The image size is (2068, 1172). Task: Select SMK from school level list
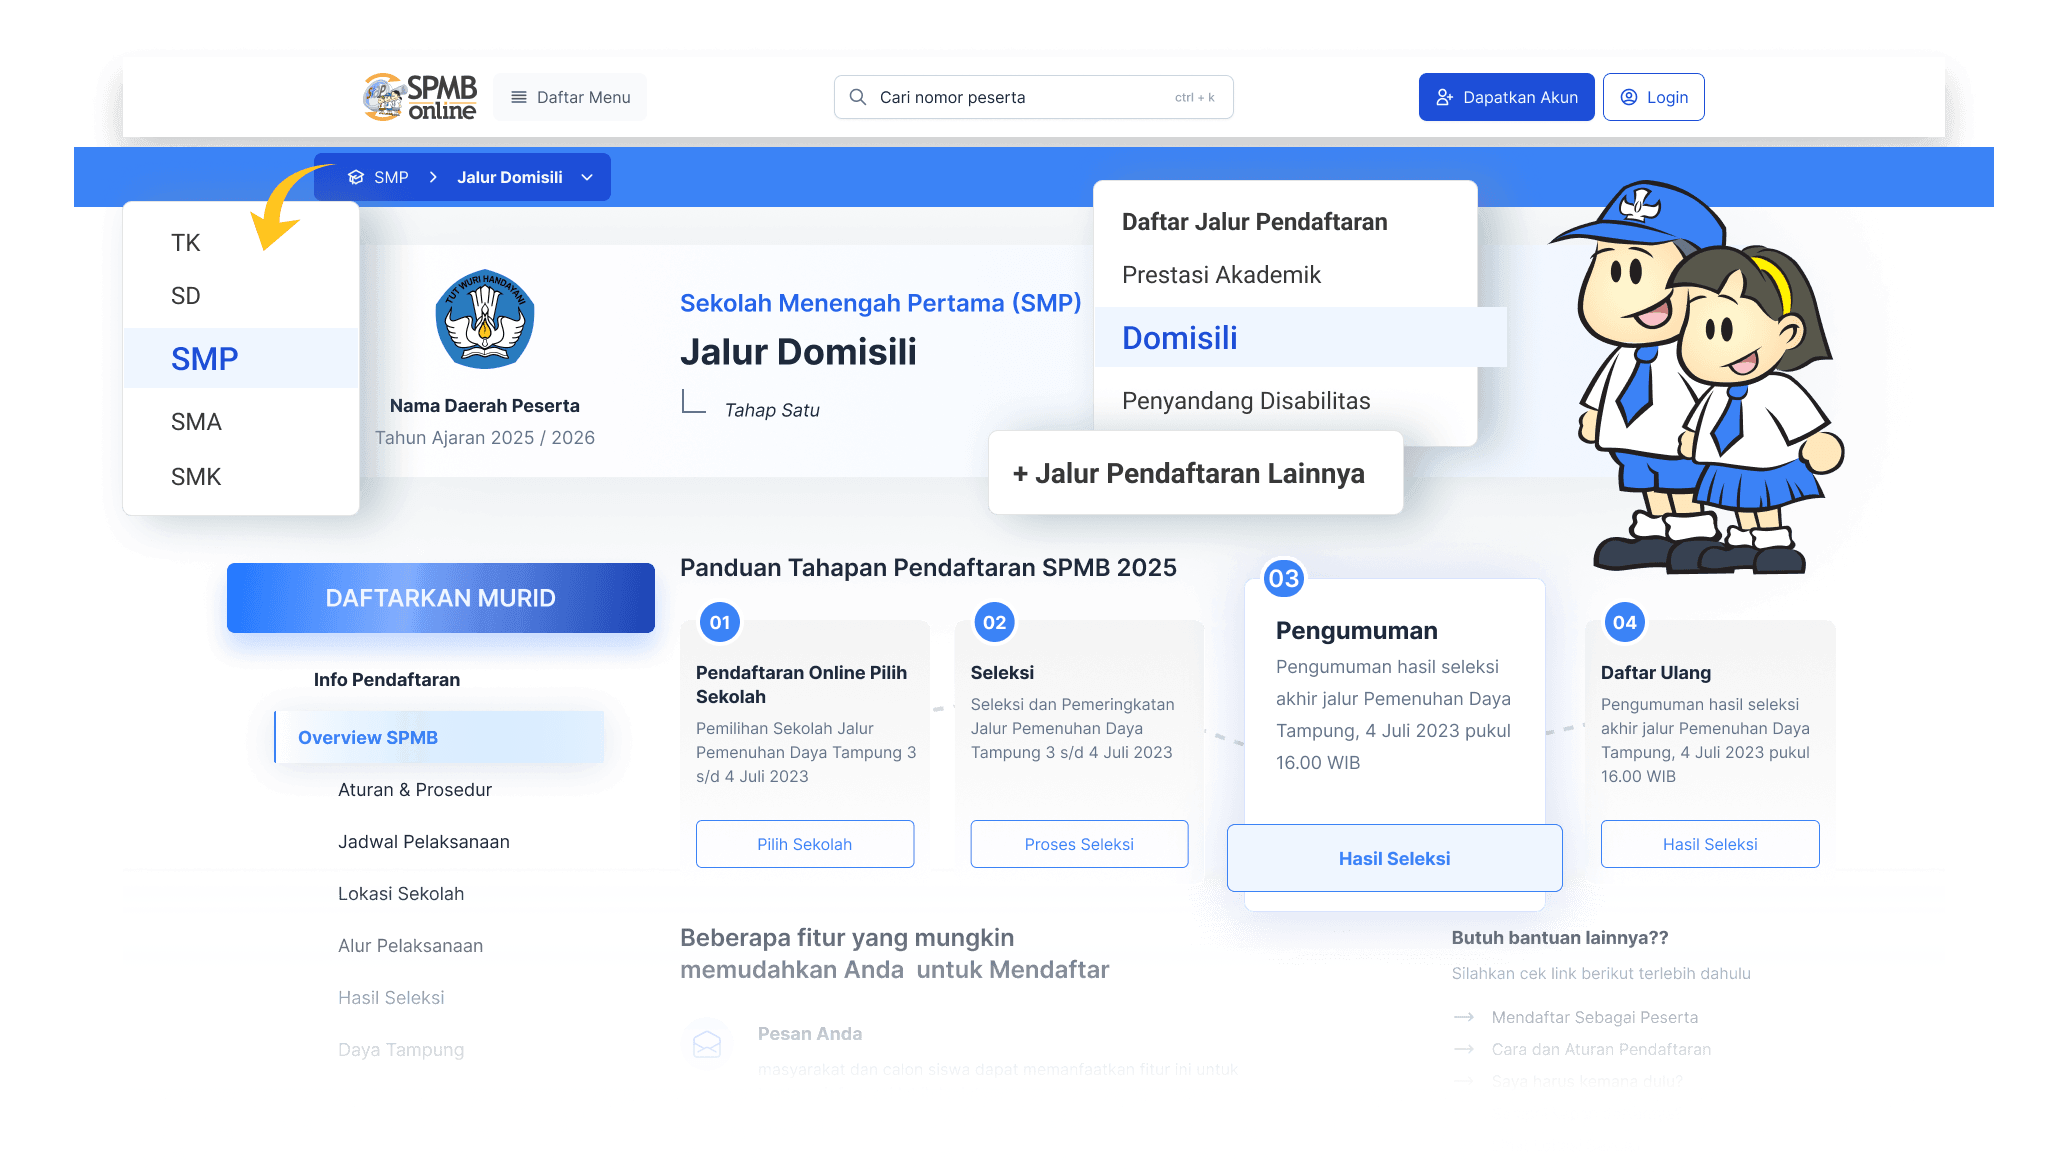[196, 477]
